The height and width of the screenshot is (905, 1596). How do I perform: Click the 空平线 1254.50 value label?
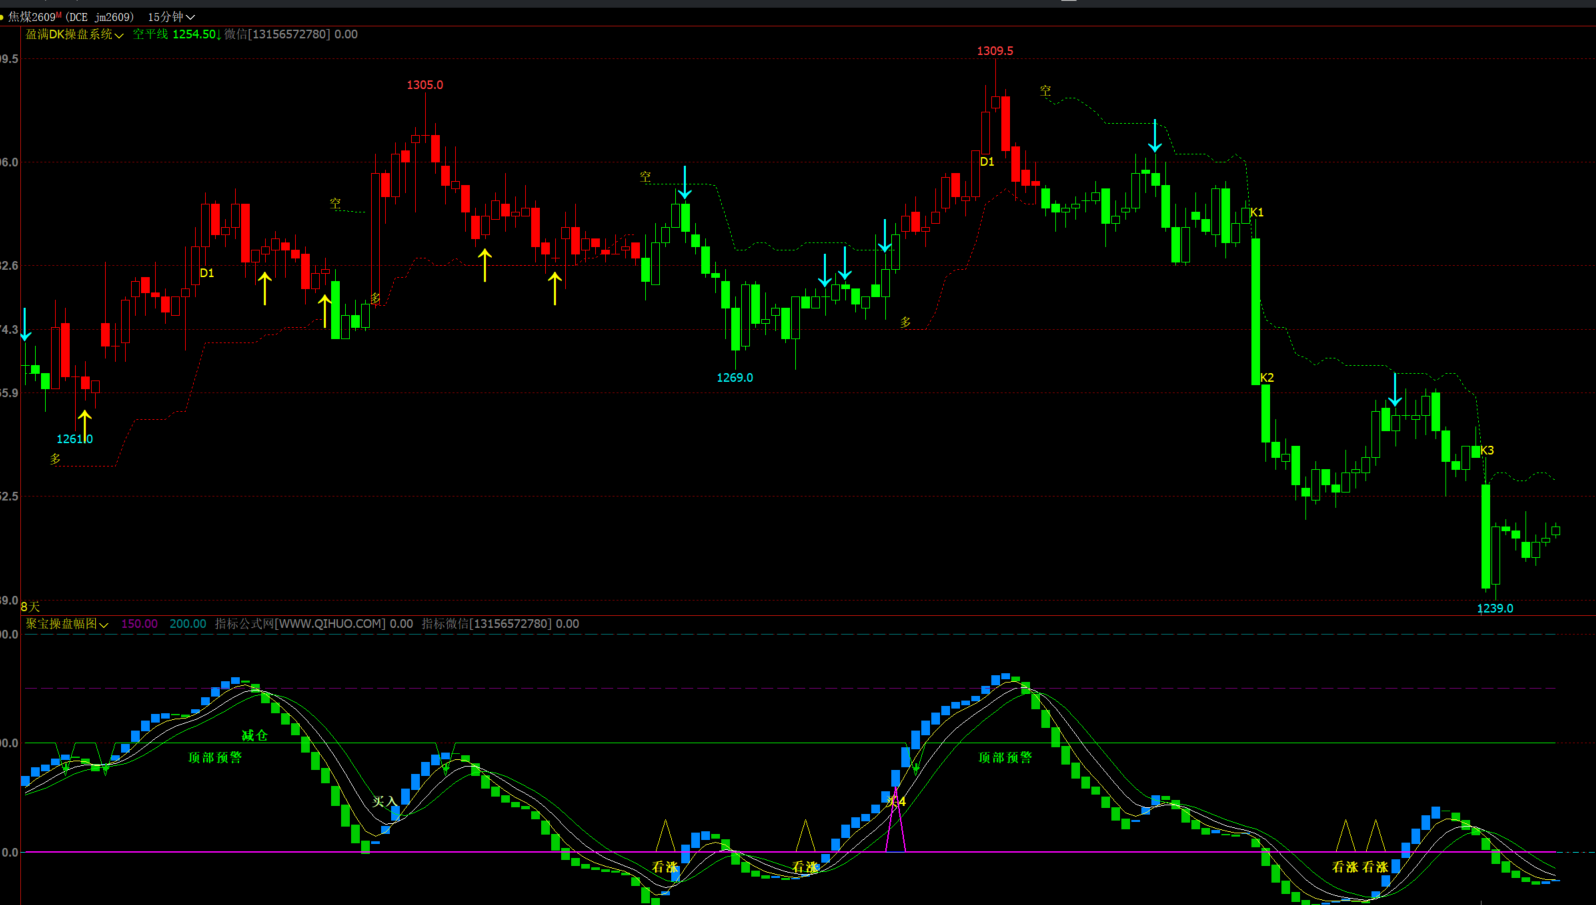coord(175,35)
